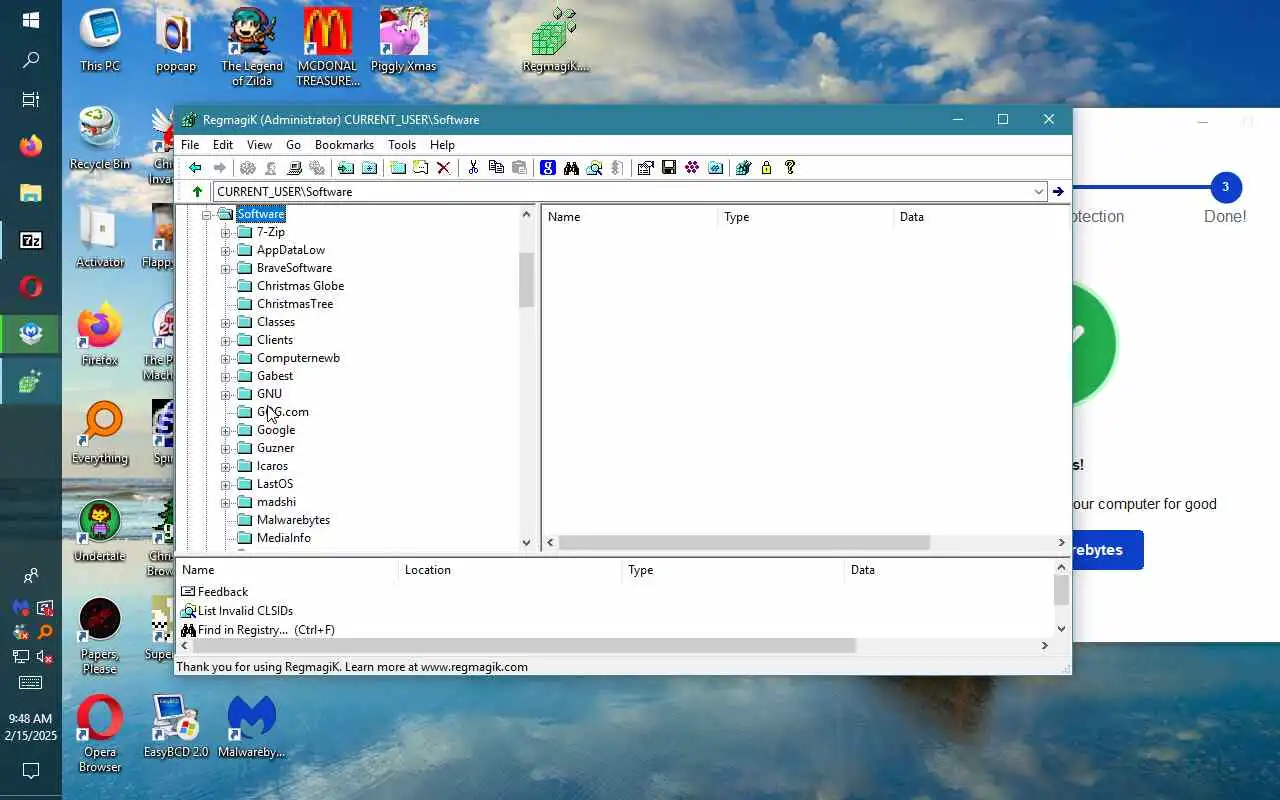Click the red X Delete toolbar icon
This screenshot has width=1280, height=800.
pyautogui.click(x=444, y=168)
